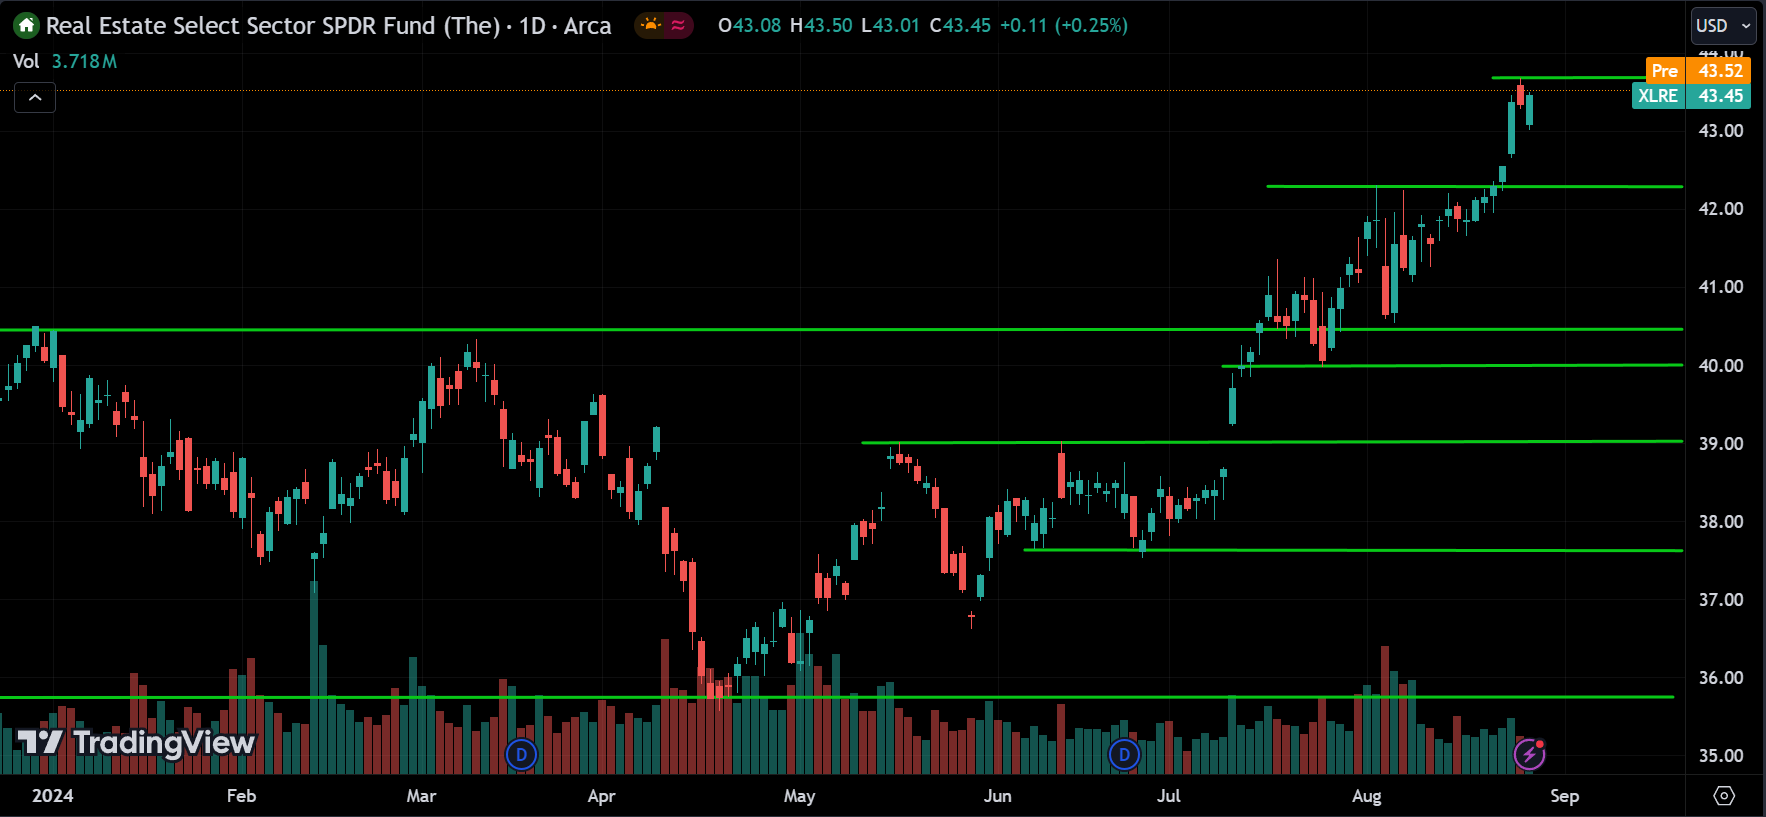Click the 43.00 price axis label

click(x=1721, y=131)
